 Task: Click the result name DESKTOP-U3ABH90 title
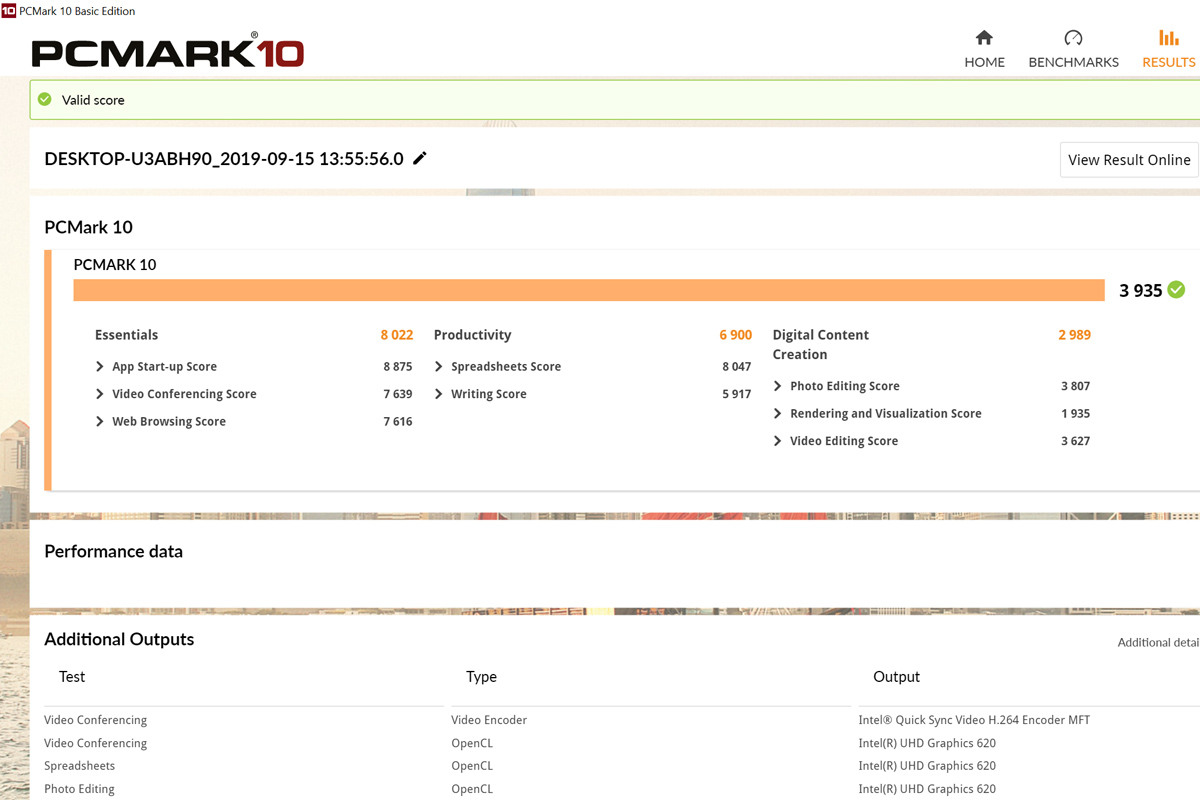tap(224, 158)
